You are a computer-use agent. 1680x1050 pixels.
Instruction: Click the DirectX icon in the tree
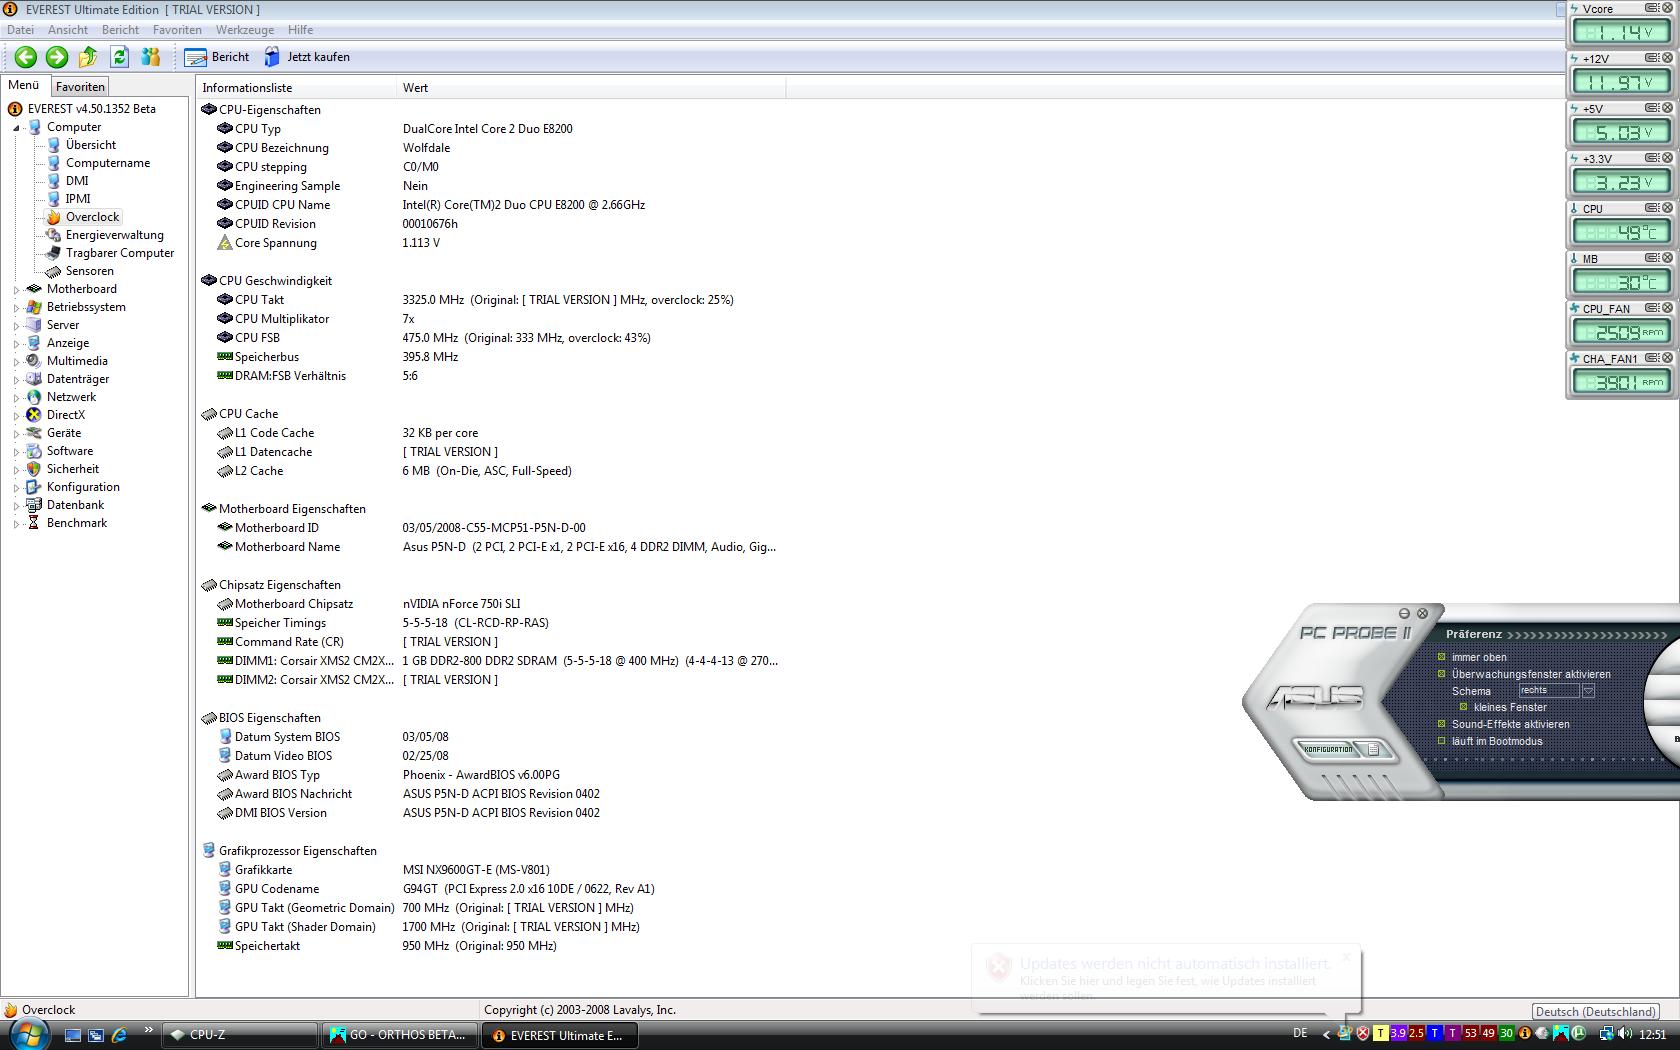pos(34,415)
